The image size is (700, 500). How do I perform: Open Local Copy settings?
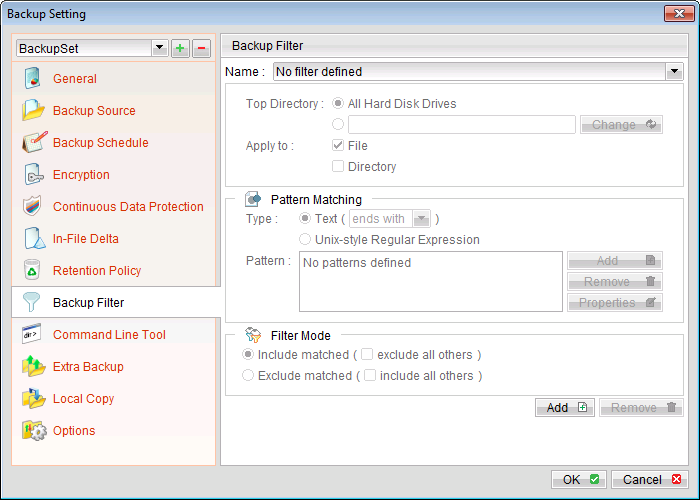(83, 399)
